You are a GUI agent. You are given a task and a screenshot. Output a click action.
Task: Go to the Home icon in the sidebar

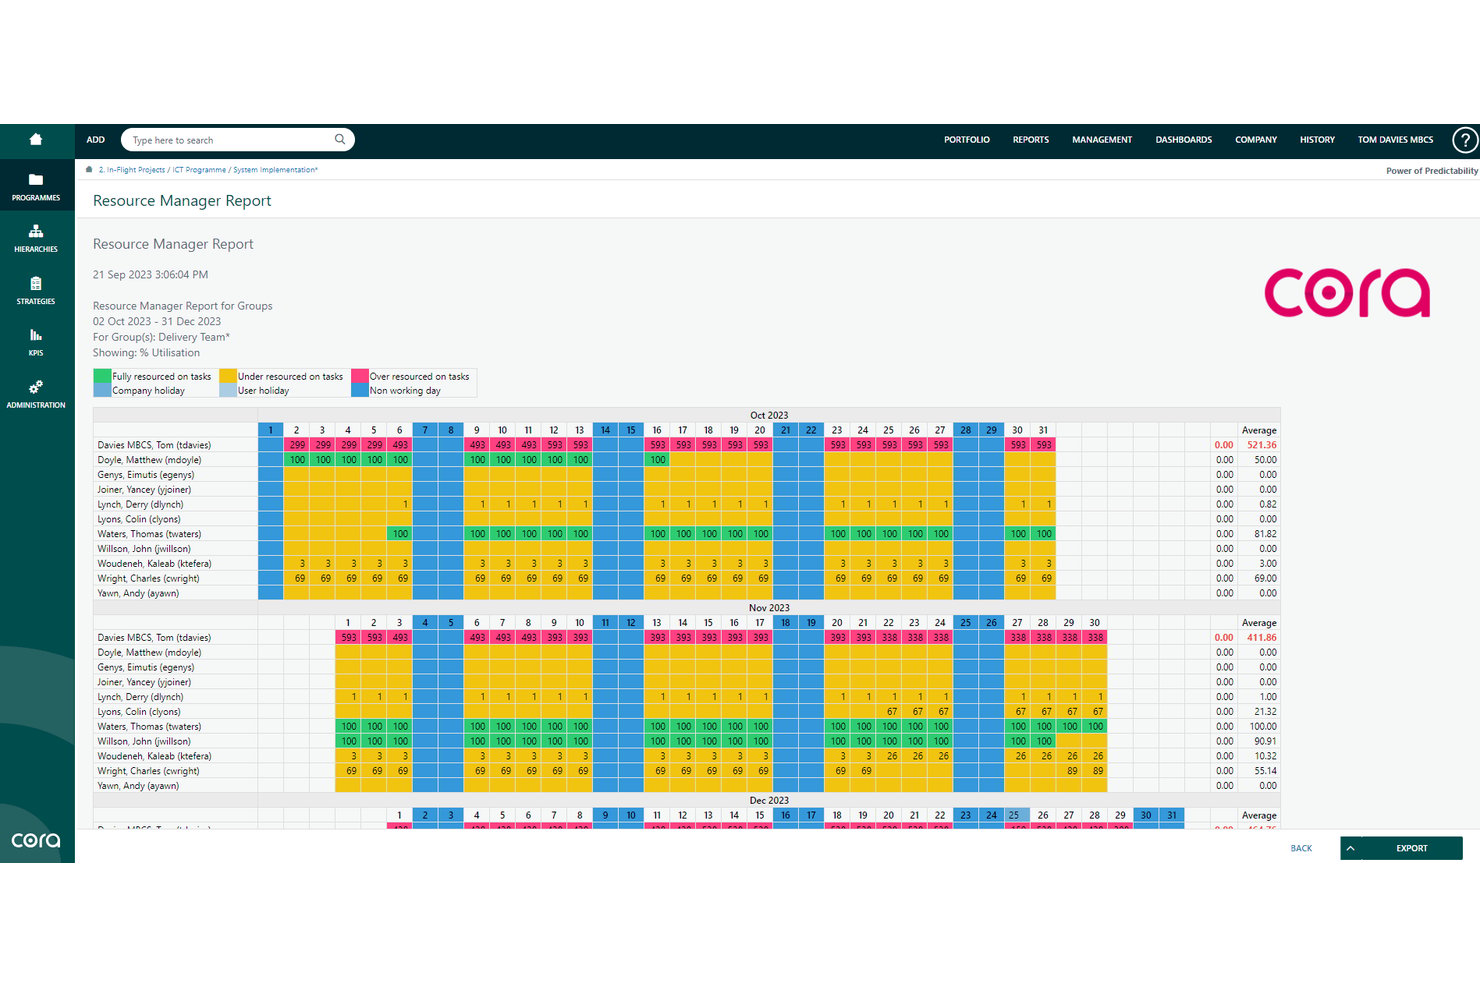[36, 140]
